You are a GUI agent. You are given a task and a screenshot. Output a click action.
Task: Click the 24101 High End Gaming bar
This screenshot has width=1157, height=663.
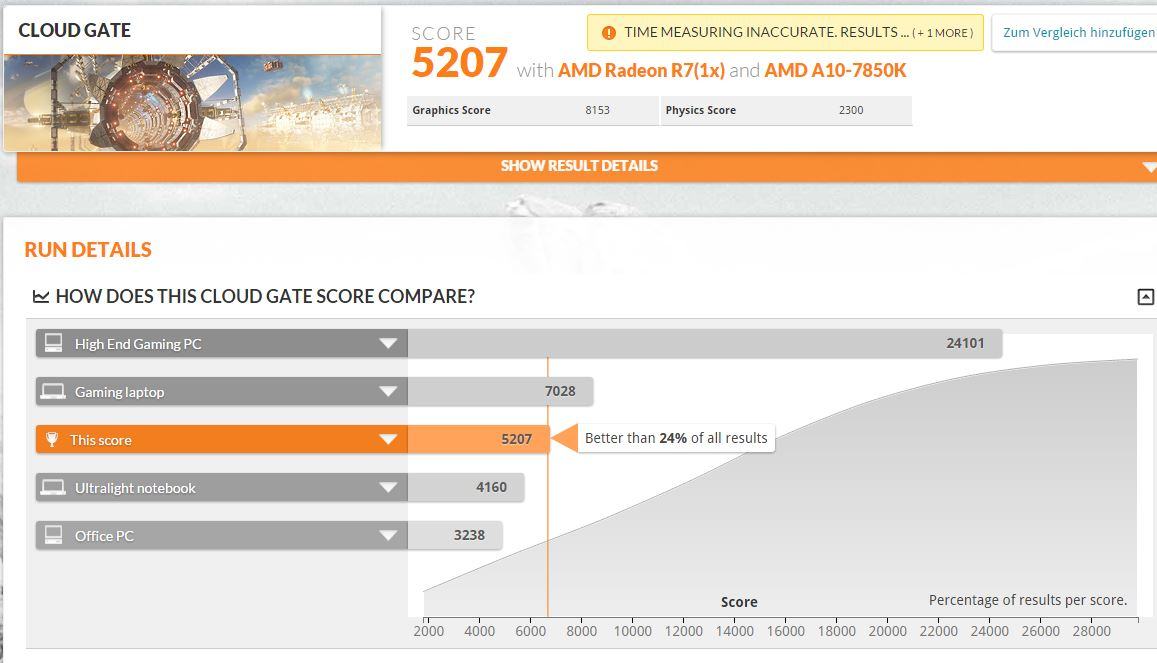coord(705,344)
